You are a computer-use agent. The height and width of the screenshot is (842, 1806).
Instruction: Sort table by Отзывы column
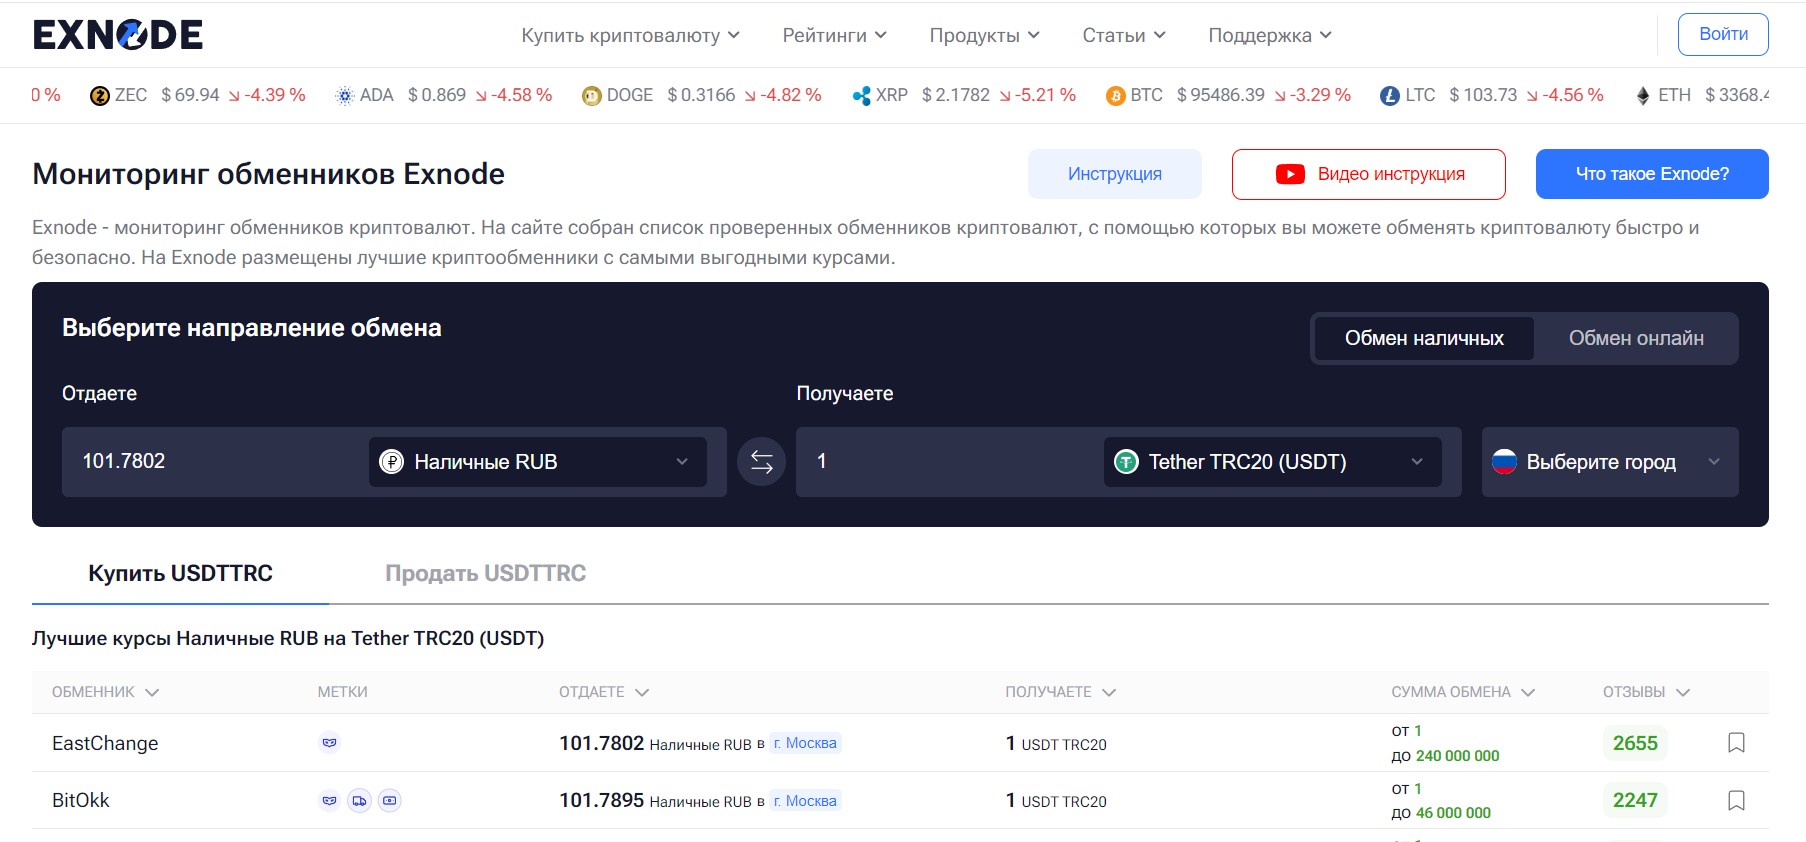(1646, 692)
